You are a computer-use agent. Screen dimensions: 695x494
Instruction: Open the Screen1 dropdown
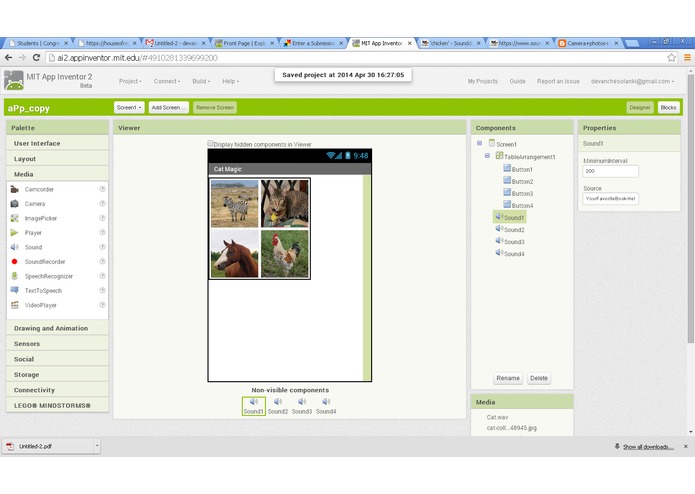tap(129, 108)
